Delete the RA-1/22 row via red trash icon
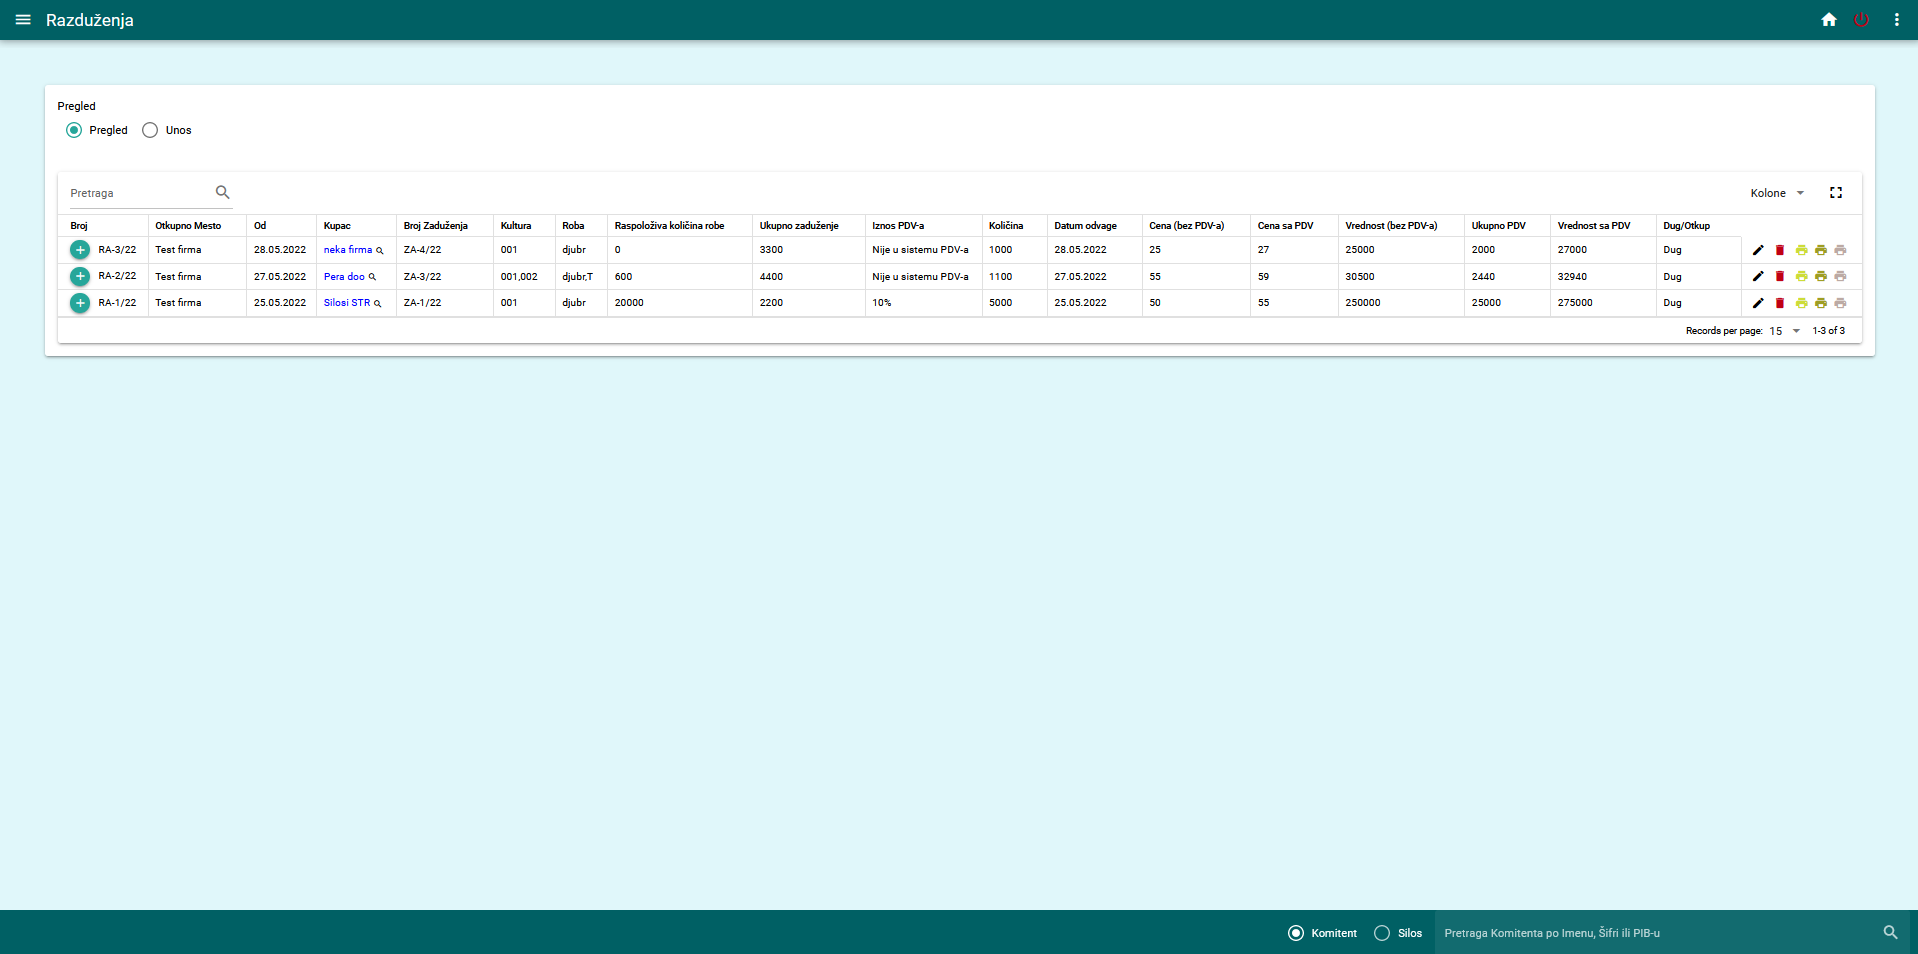Image resolution: width=1918 pixels, height=954 pixels. (x=1780, y=303)
